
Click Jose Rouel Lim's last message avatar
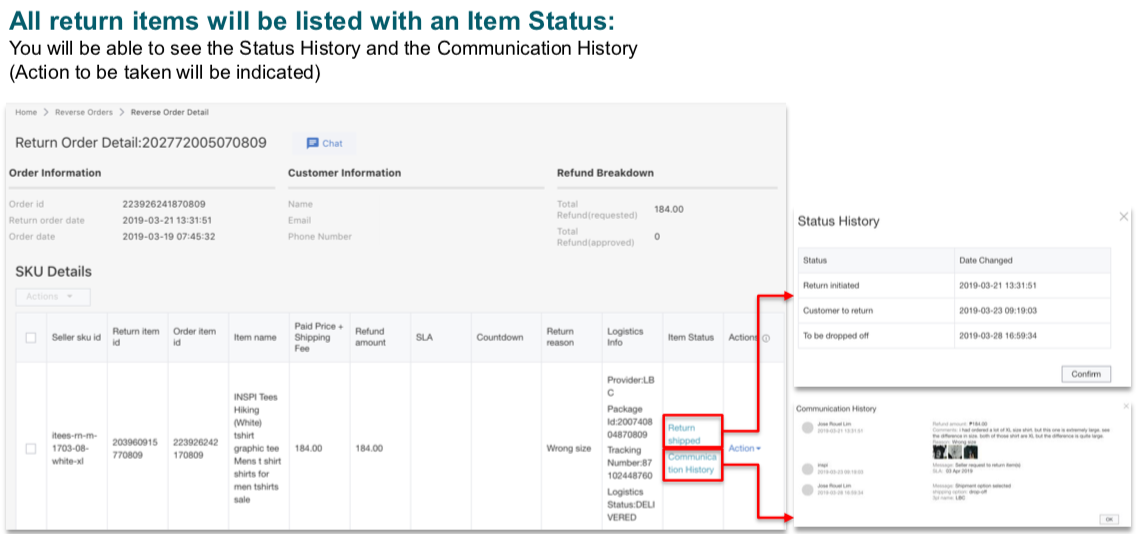807,488
